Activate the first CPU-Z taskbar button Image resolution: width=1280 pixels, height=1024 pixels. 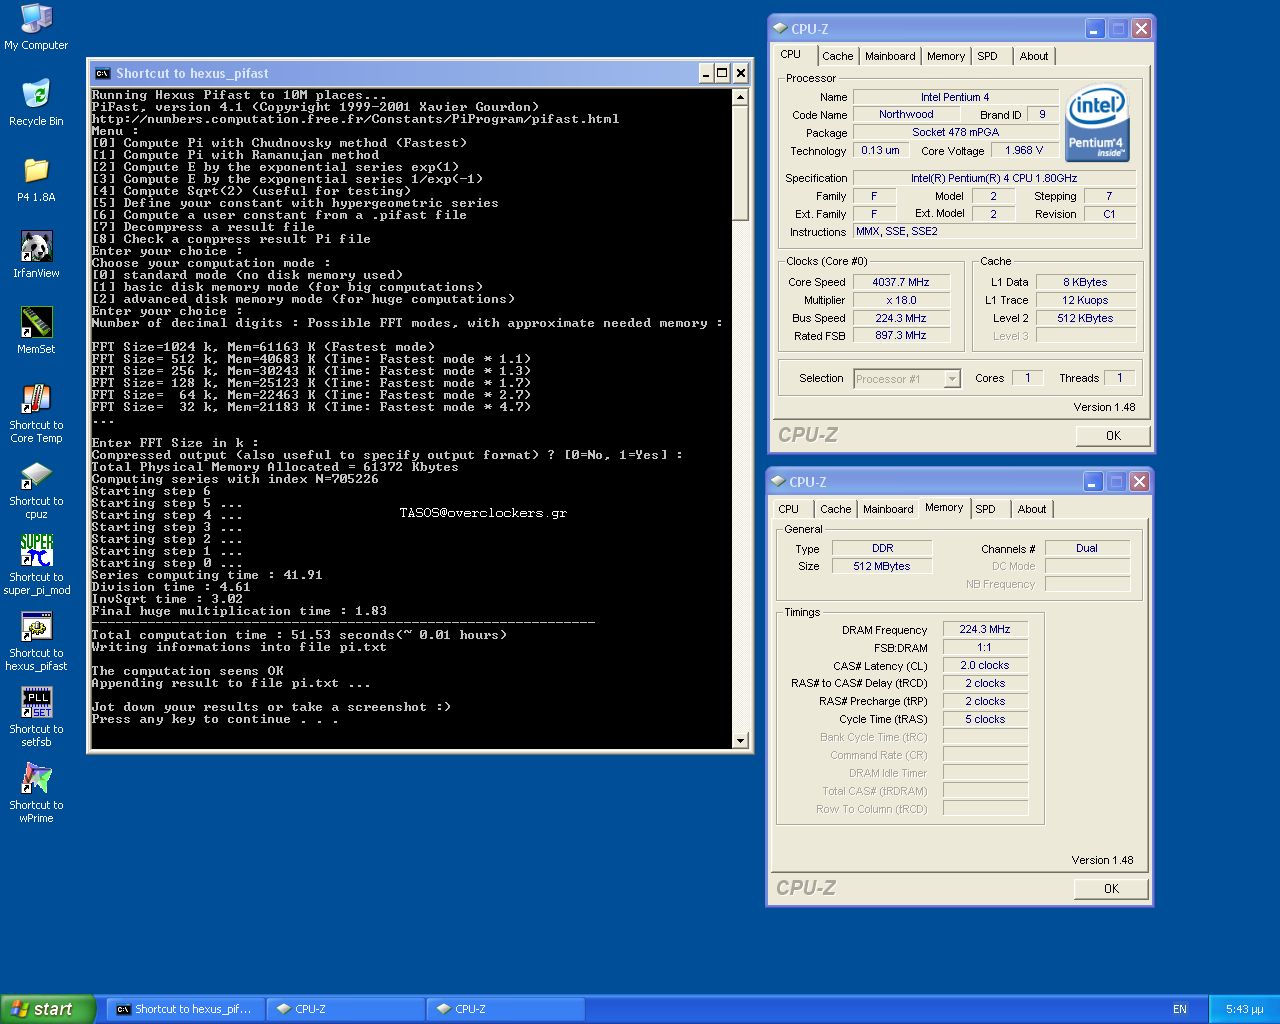click(x=345, y=1009)
